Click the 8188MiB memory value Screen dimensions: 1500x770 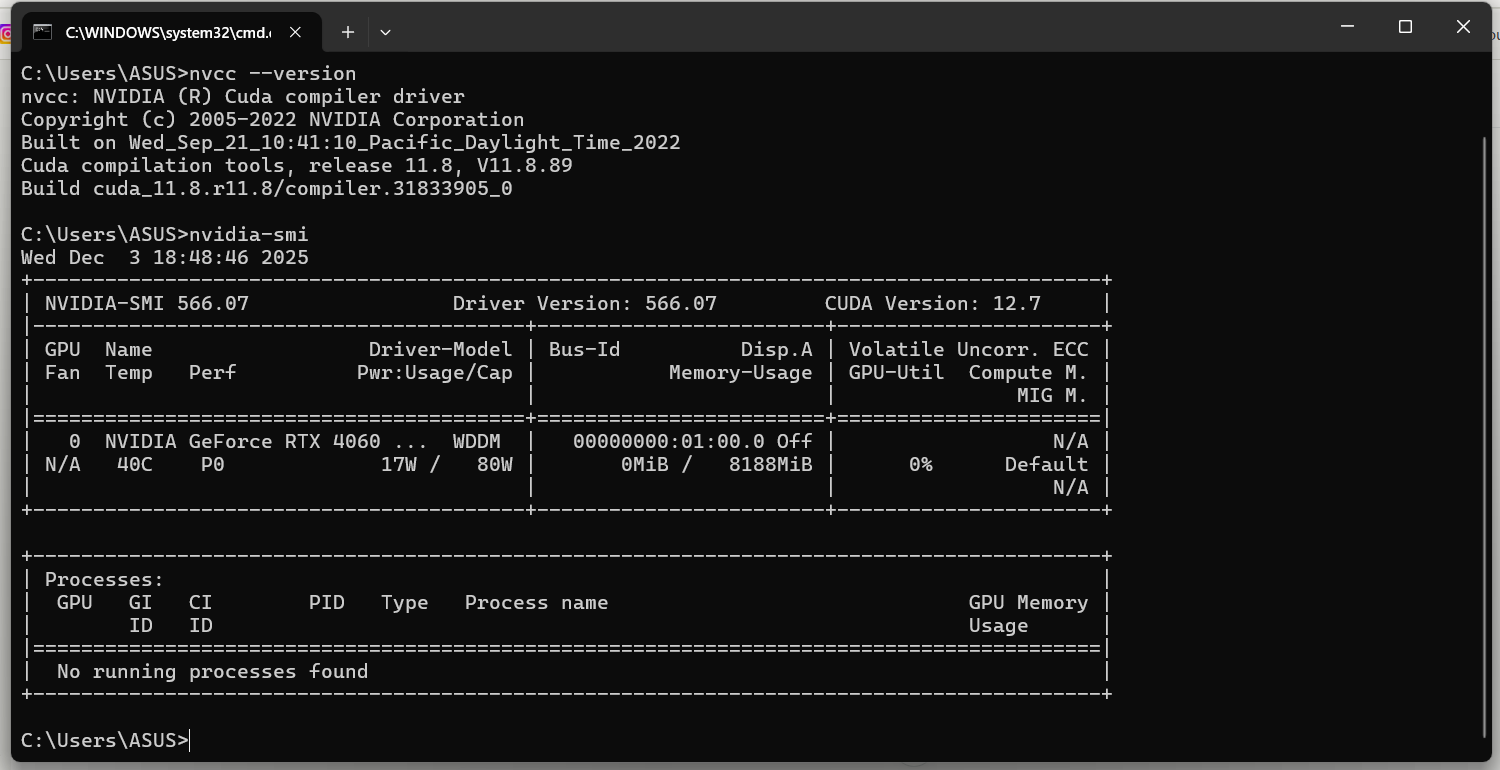(x=770, y=464)
